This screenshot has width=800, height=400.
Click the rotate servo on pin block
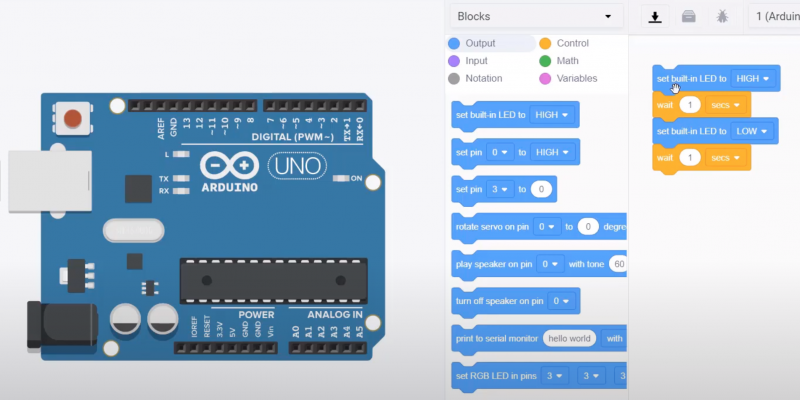(494, 227)
